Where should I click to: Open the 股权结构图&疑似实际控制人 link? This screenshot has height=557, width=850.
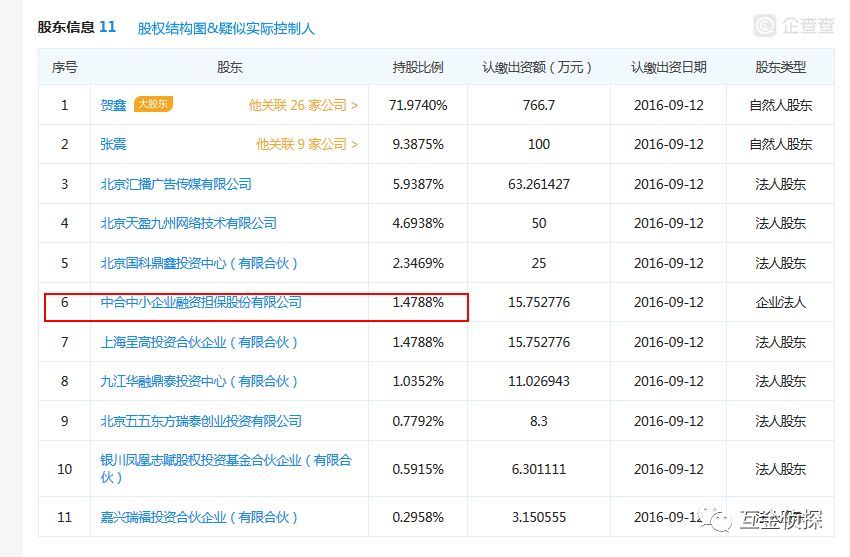tap(226, 28)
